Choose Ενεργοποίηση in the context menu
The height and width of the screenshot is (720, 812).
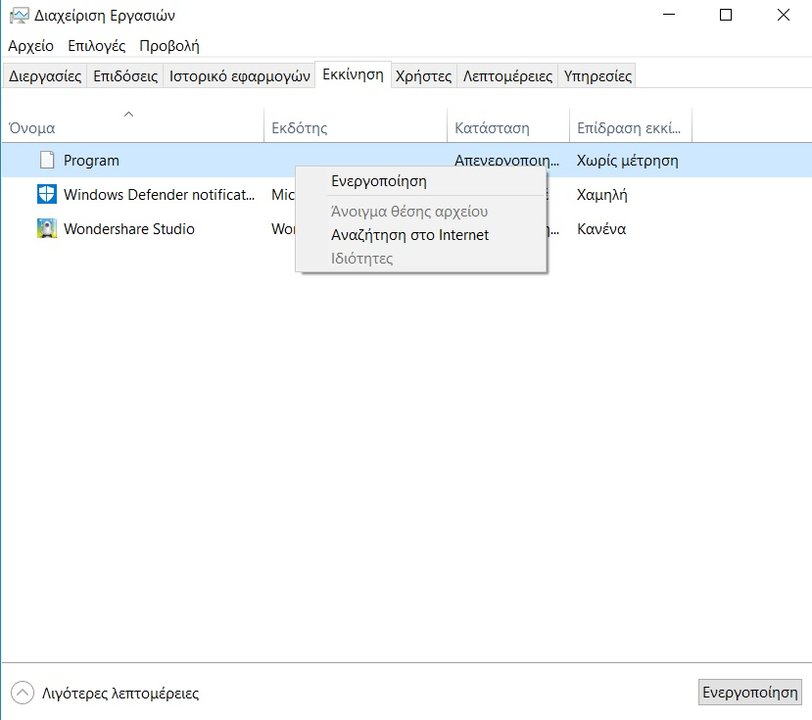[x=379, y=181]
